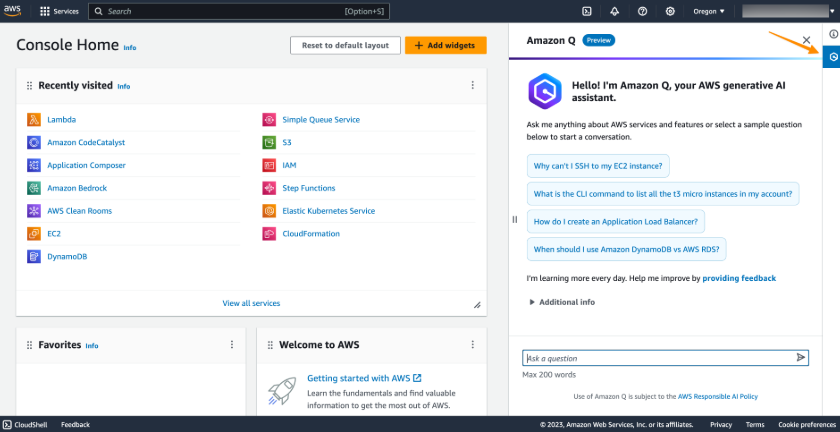This screenshot has height=432, width=840.
Task: Click the Elastic Kubernetes Service icon
Action: pyautogui.click(x=269, y=211)
